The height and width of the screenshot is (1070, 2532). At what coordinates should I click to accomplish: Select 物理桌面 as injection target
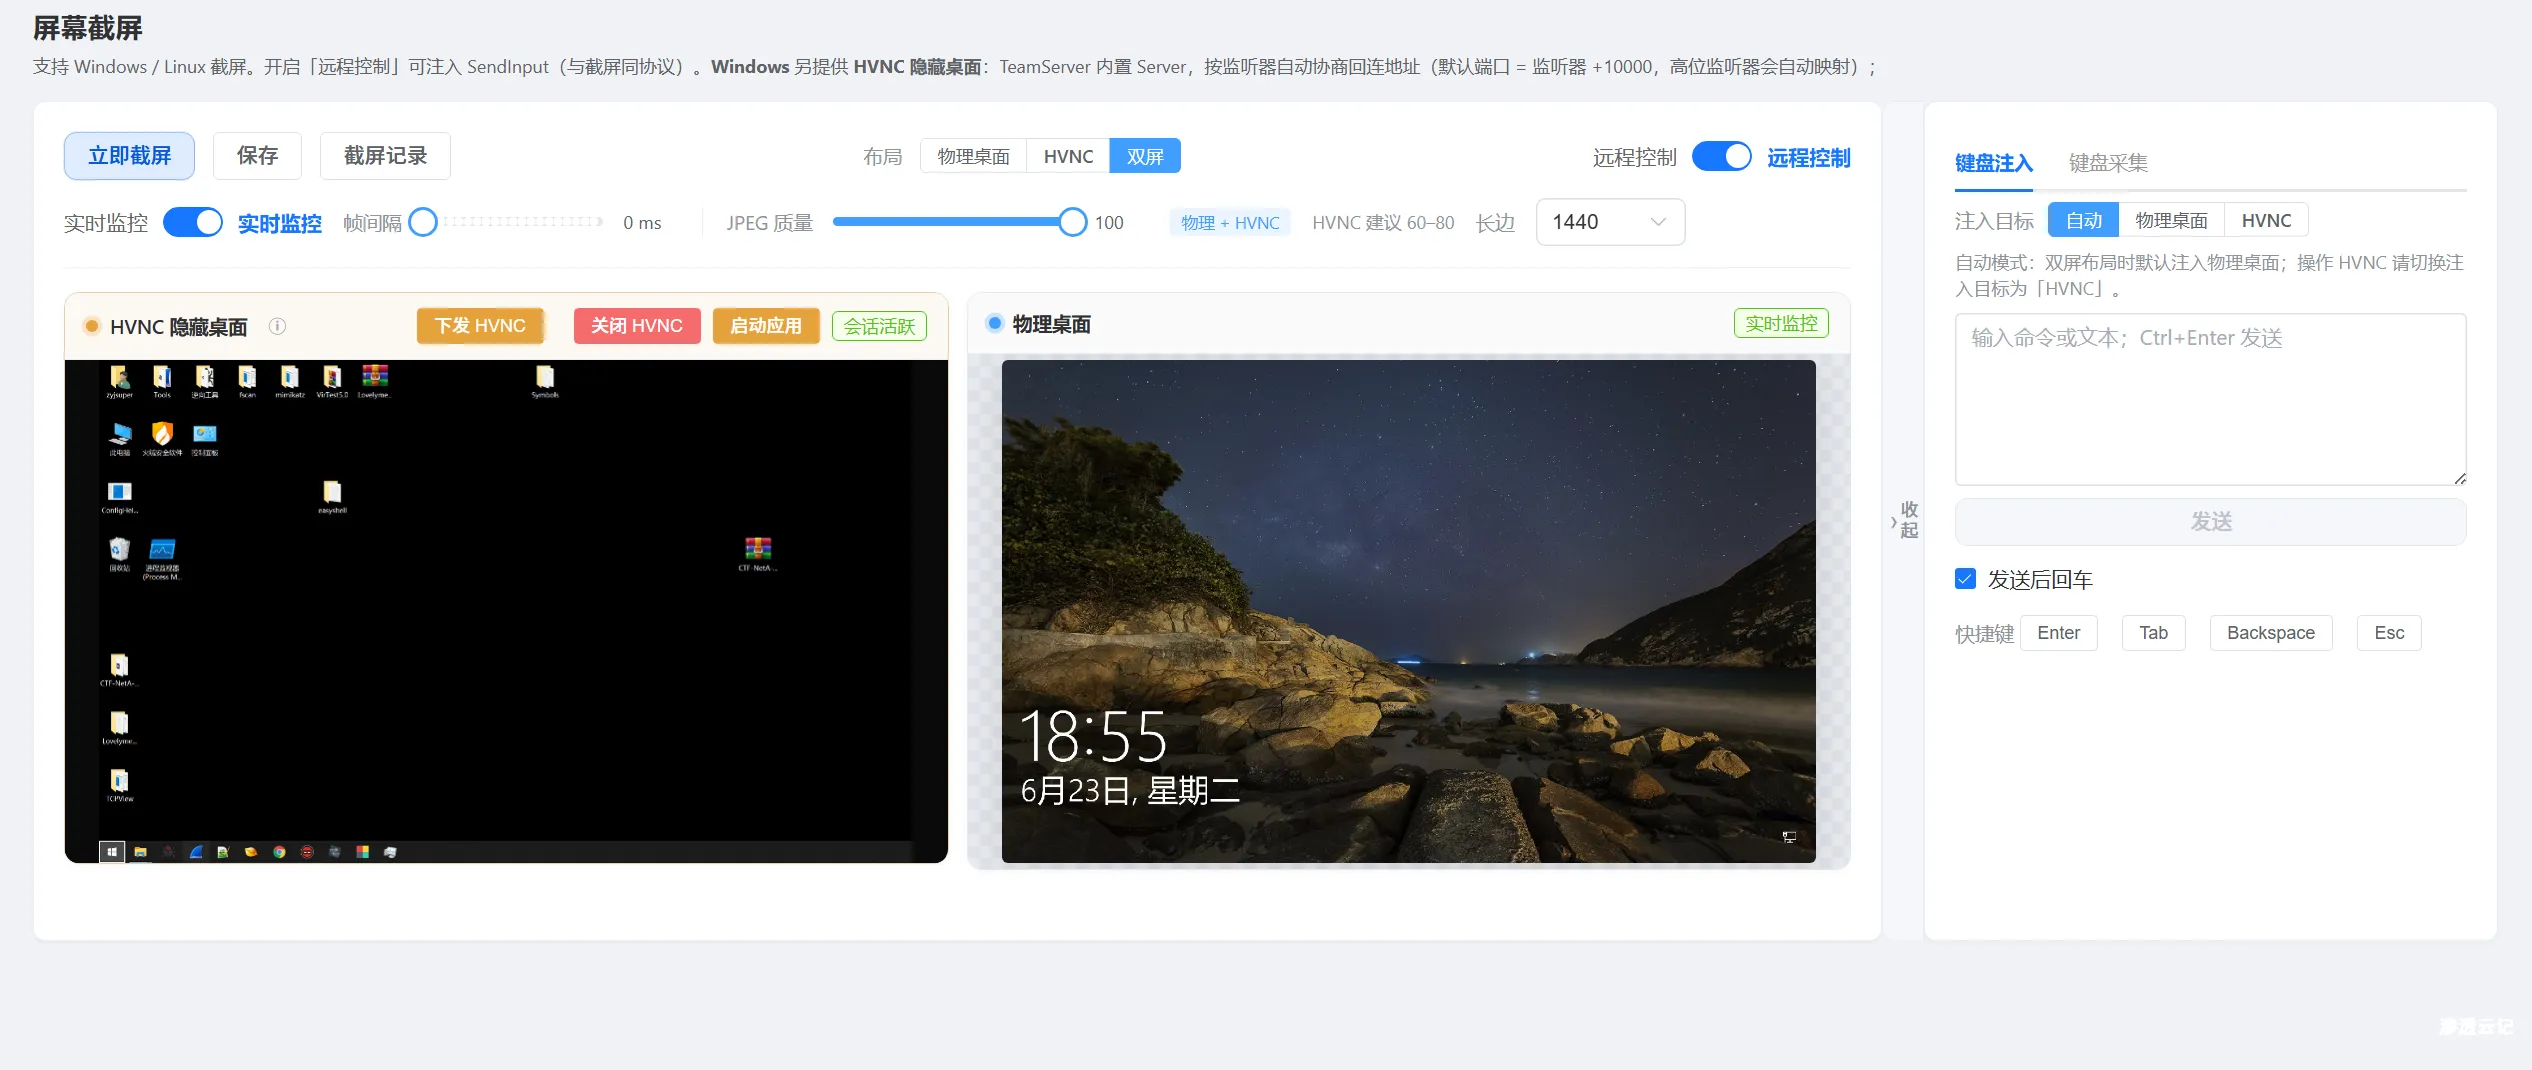point(2171,220)
